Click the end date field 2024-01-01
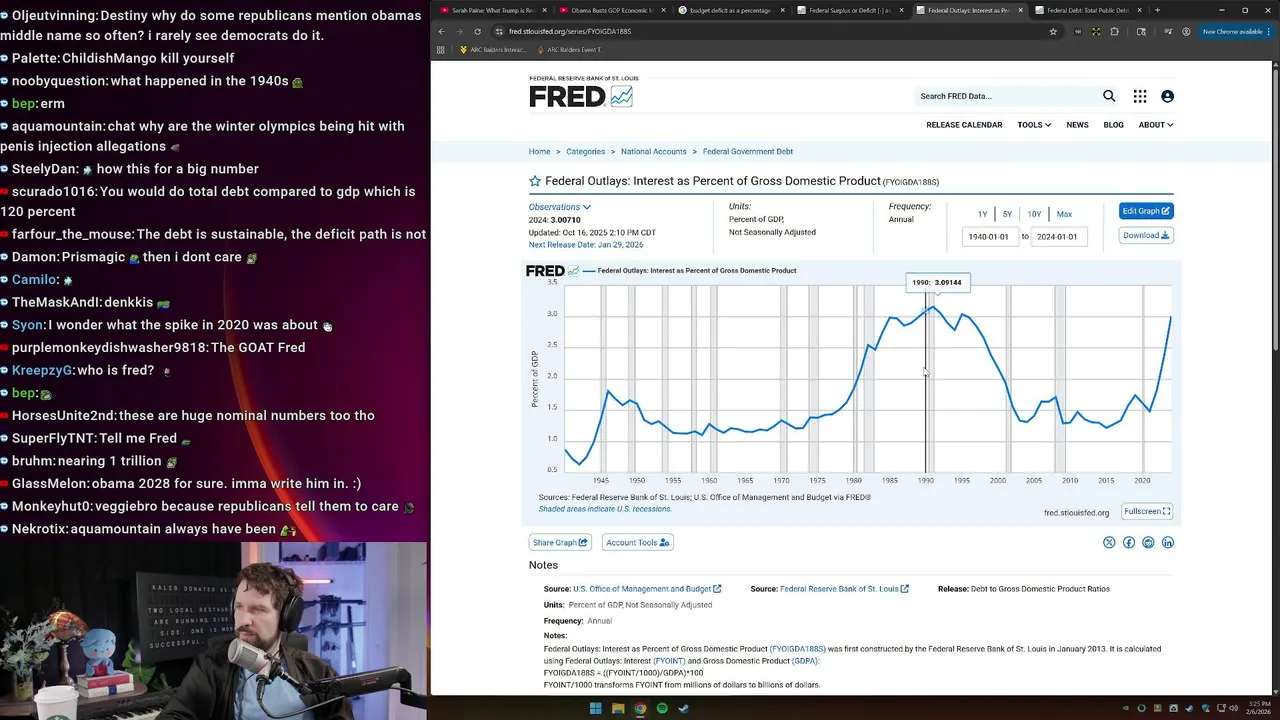 tap(1058, 237)
